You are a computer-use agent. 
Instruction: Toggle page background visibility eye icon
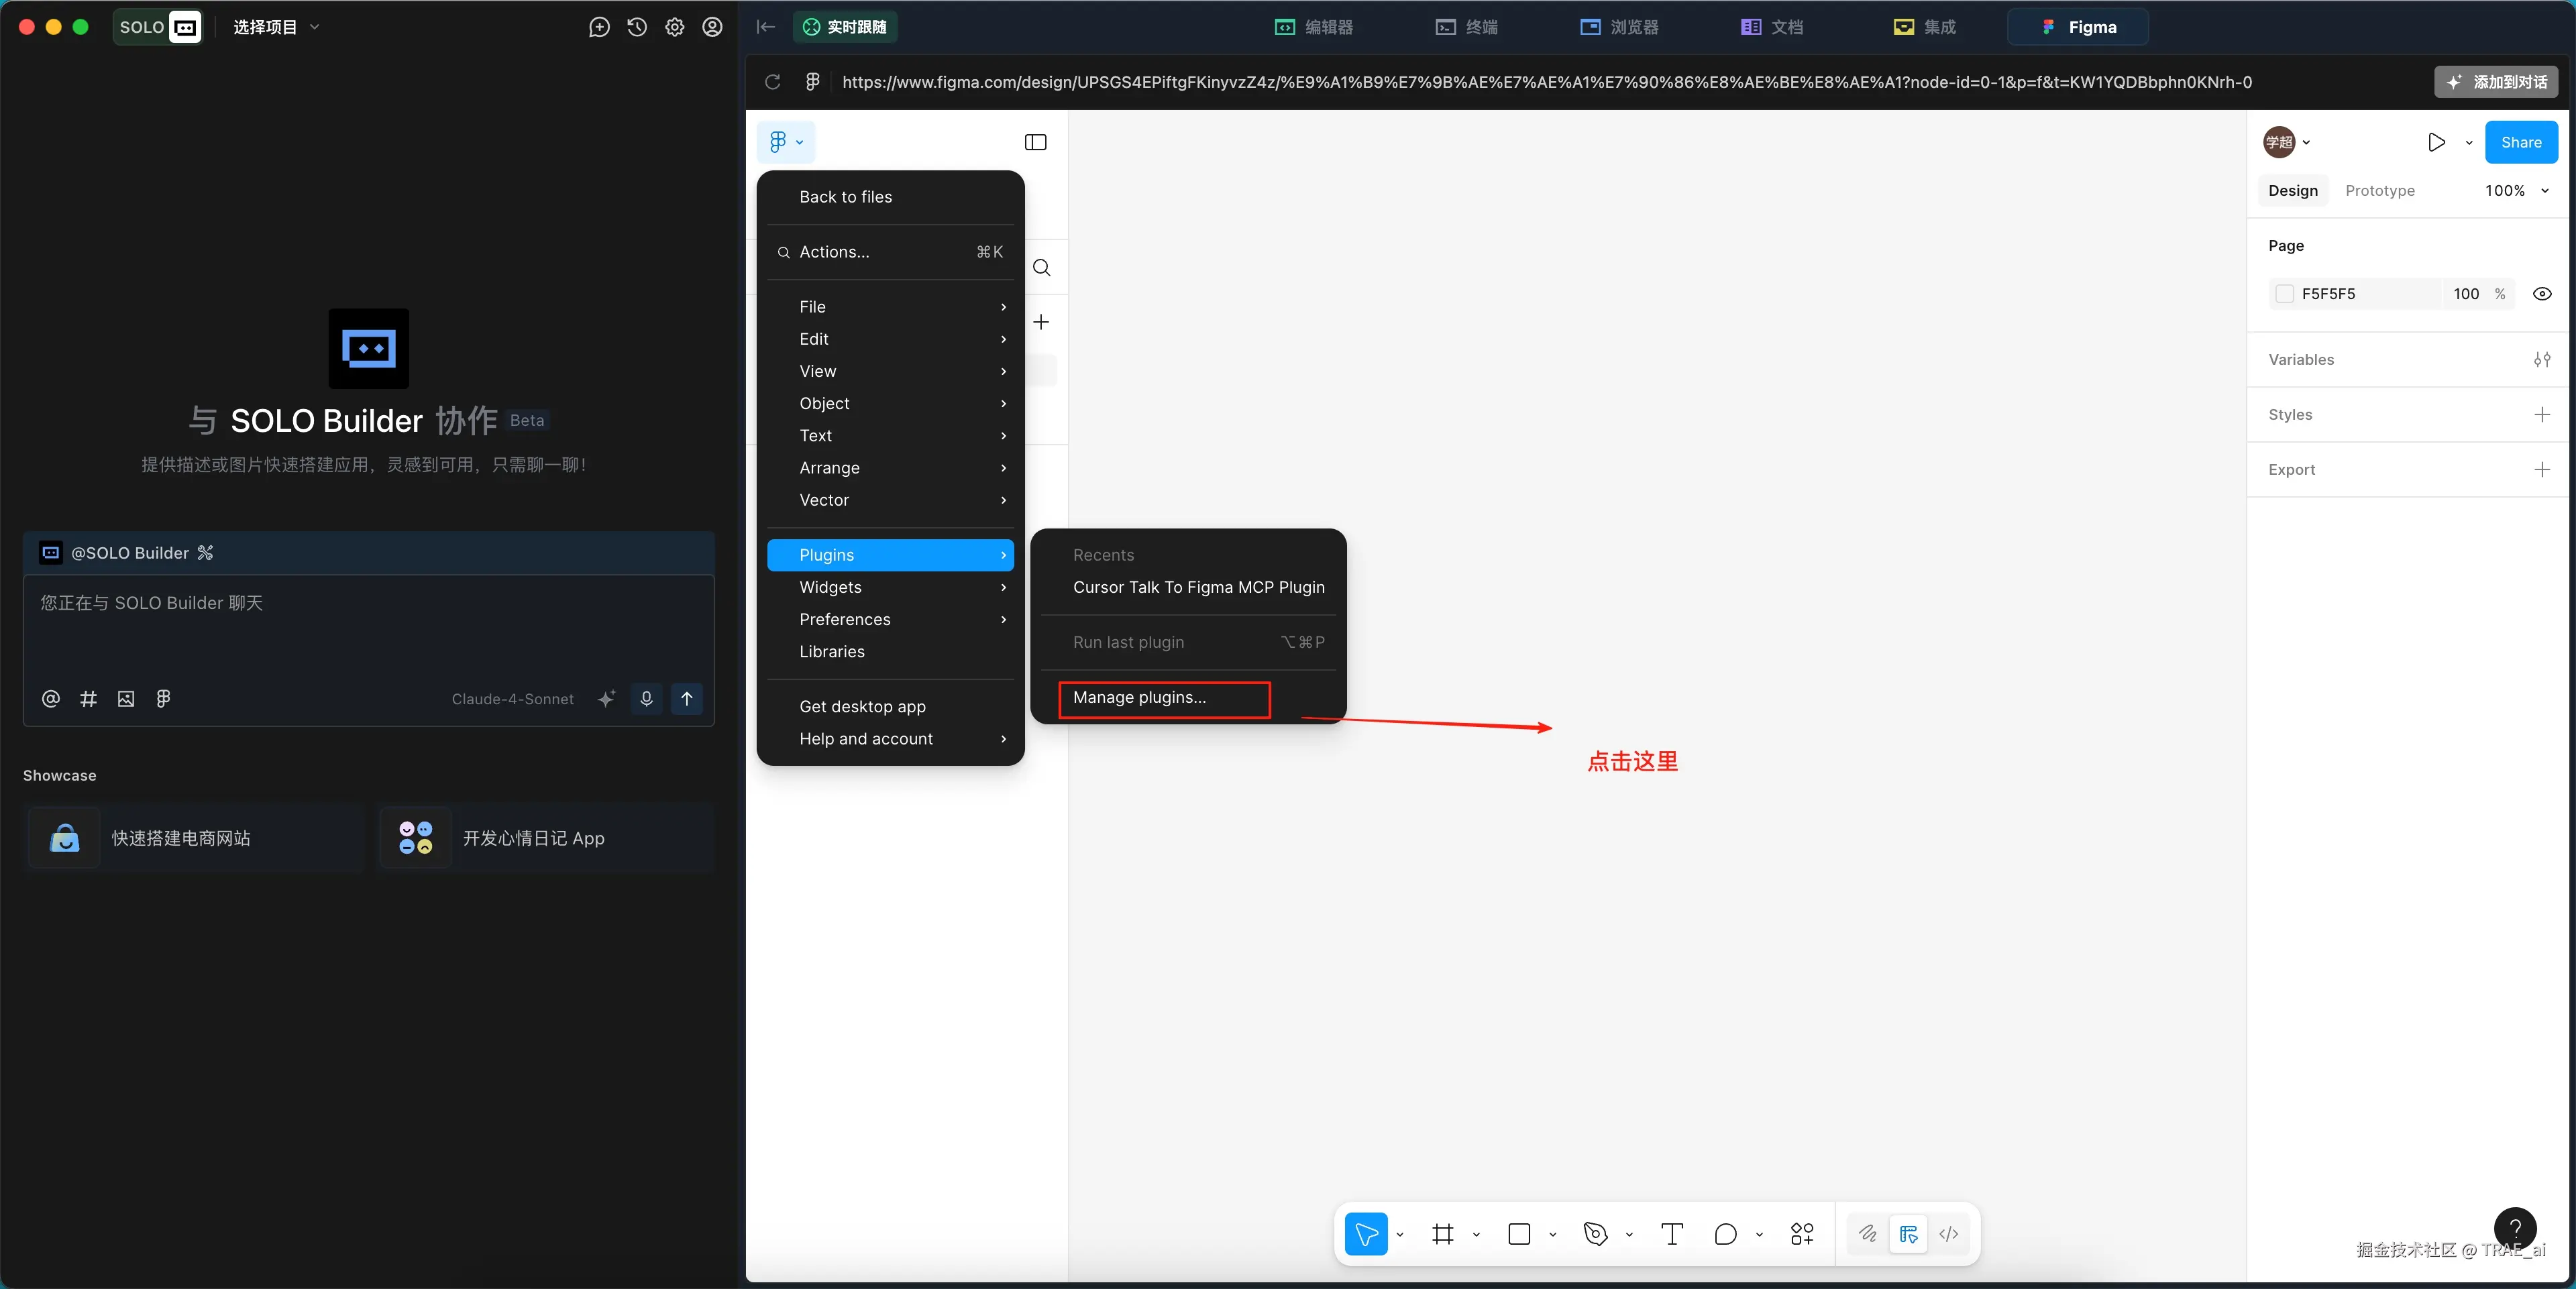pos(2542,294)
